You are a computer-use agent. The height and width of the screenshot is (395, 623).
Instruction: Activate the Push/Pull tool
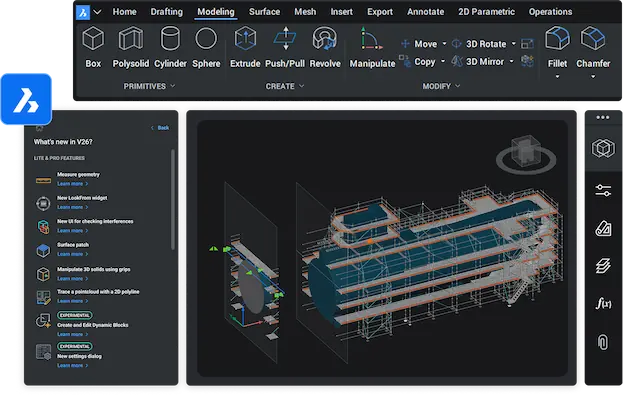[x=285, y=47]
